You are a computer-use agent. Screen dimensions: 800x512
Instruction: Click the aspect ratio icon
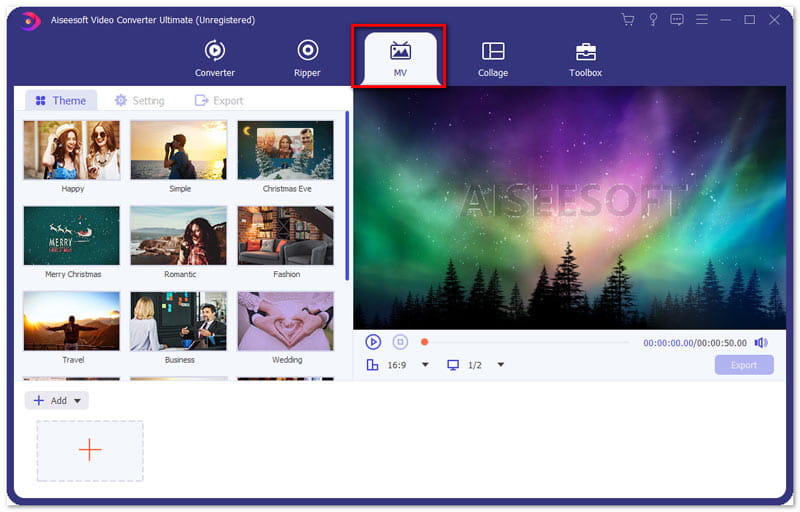pos(372,365)
